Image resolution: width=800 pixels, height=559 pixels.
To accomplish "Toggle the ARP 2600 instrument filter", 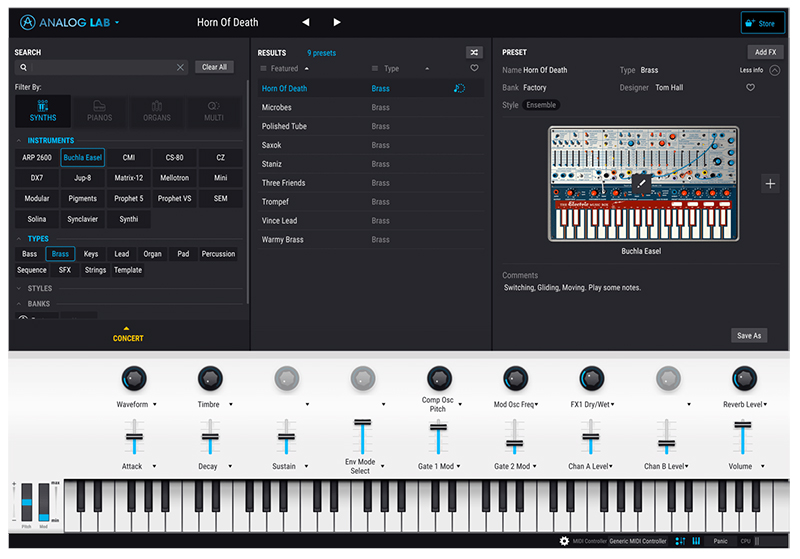I will pos(37,158).
